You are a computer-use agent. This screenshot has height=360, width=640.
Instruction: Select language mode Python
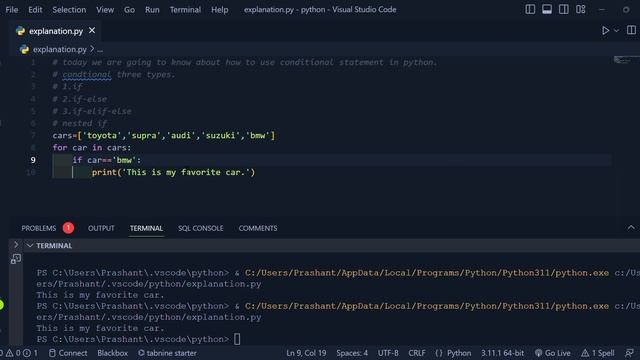pyautogui.click(x=459, y=353)
